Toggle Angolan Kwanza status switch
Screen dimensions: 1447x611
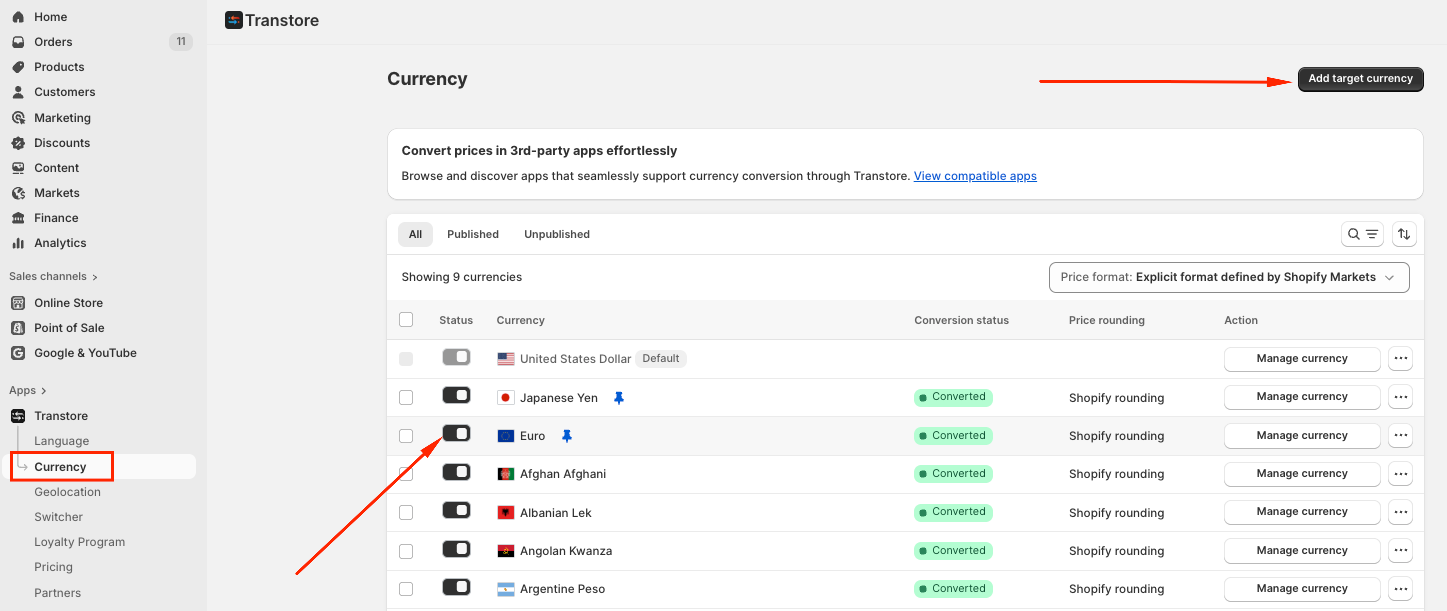tap(456, 548)
